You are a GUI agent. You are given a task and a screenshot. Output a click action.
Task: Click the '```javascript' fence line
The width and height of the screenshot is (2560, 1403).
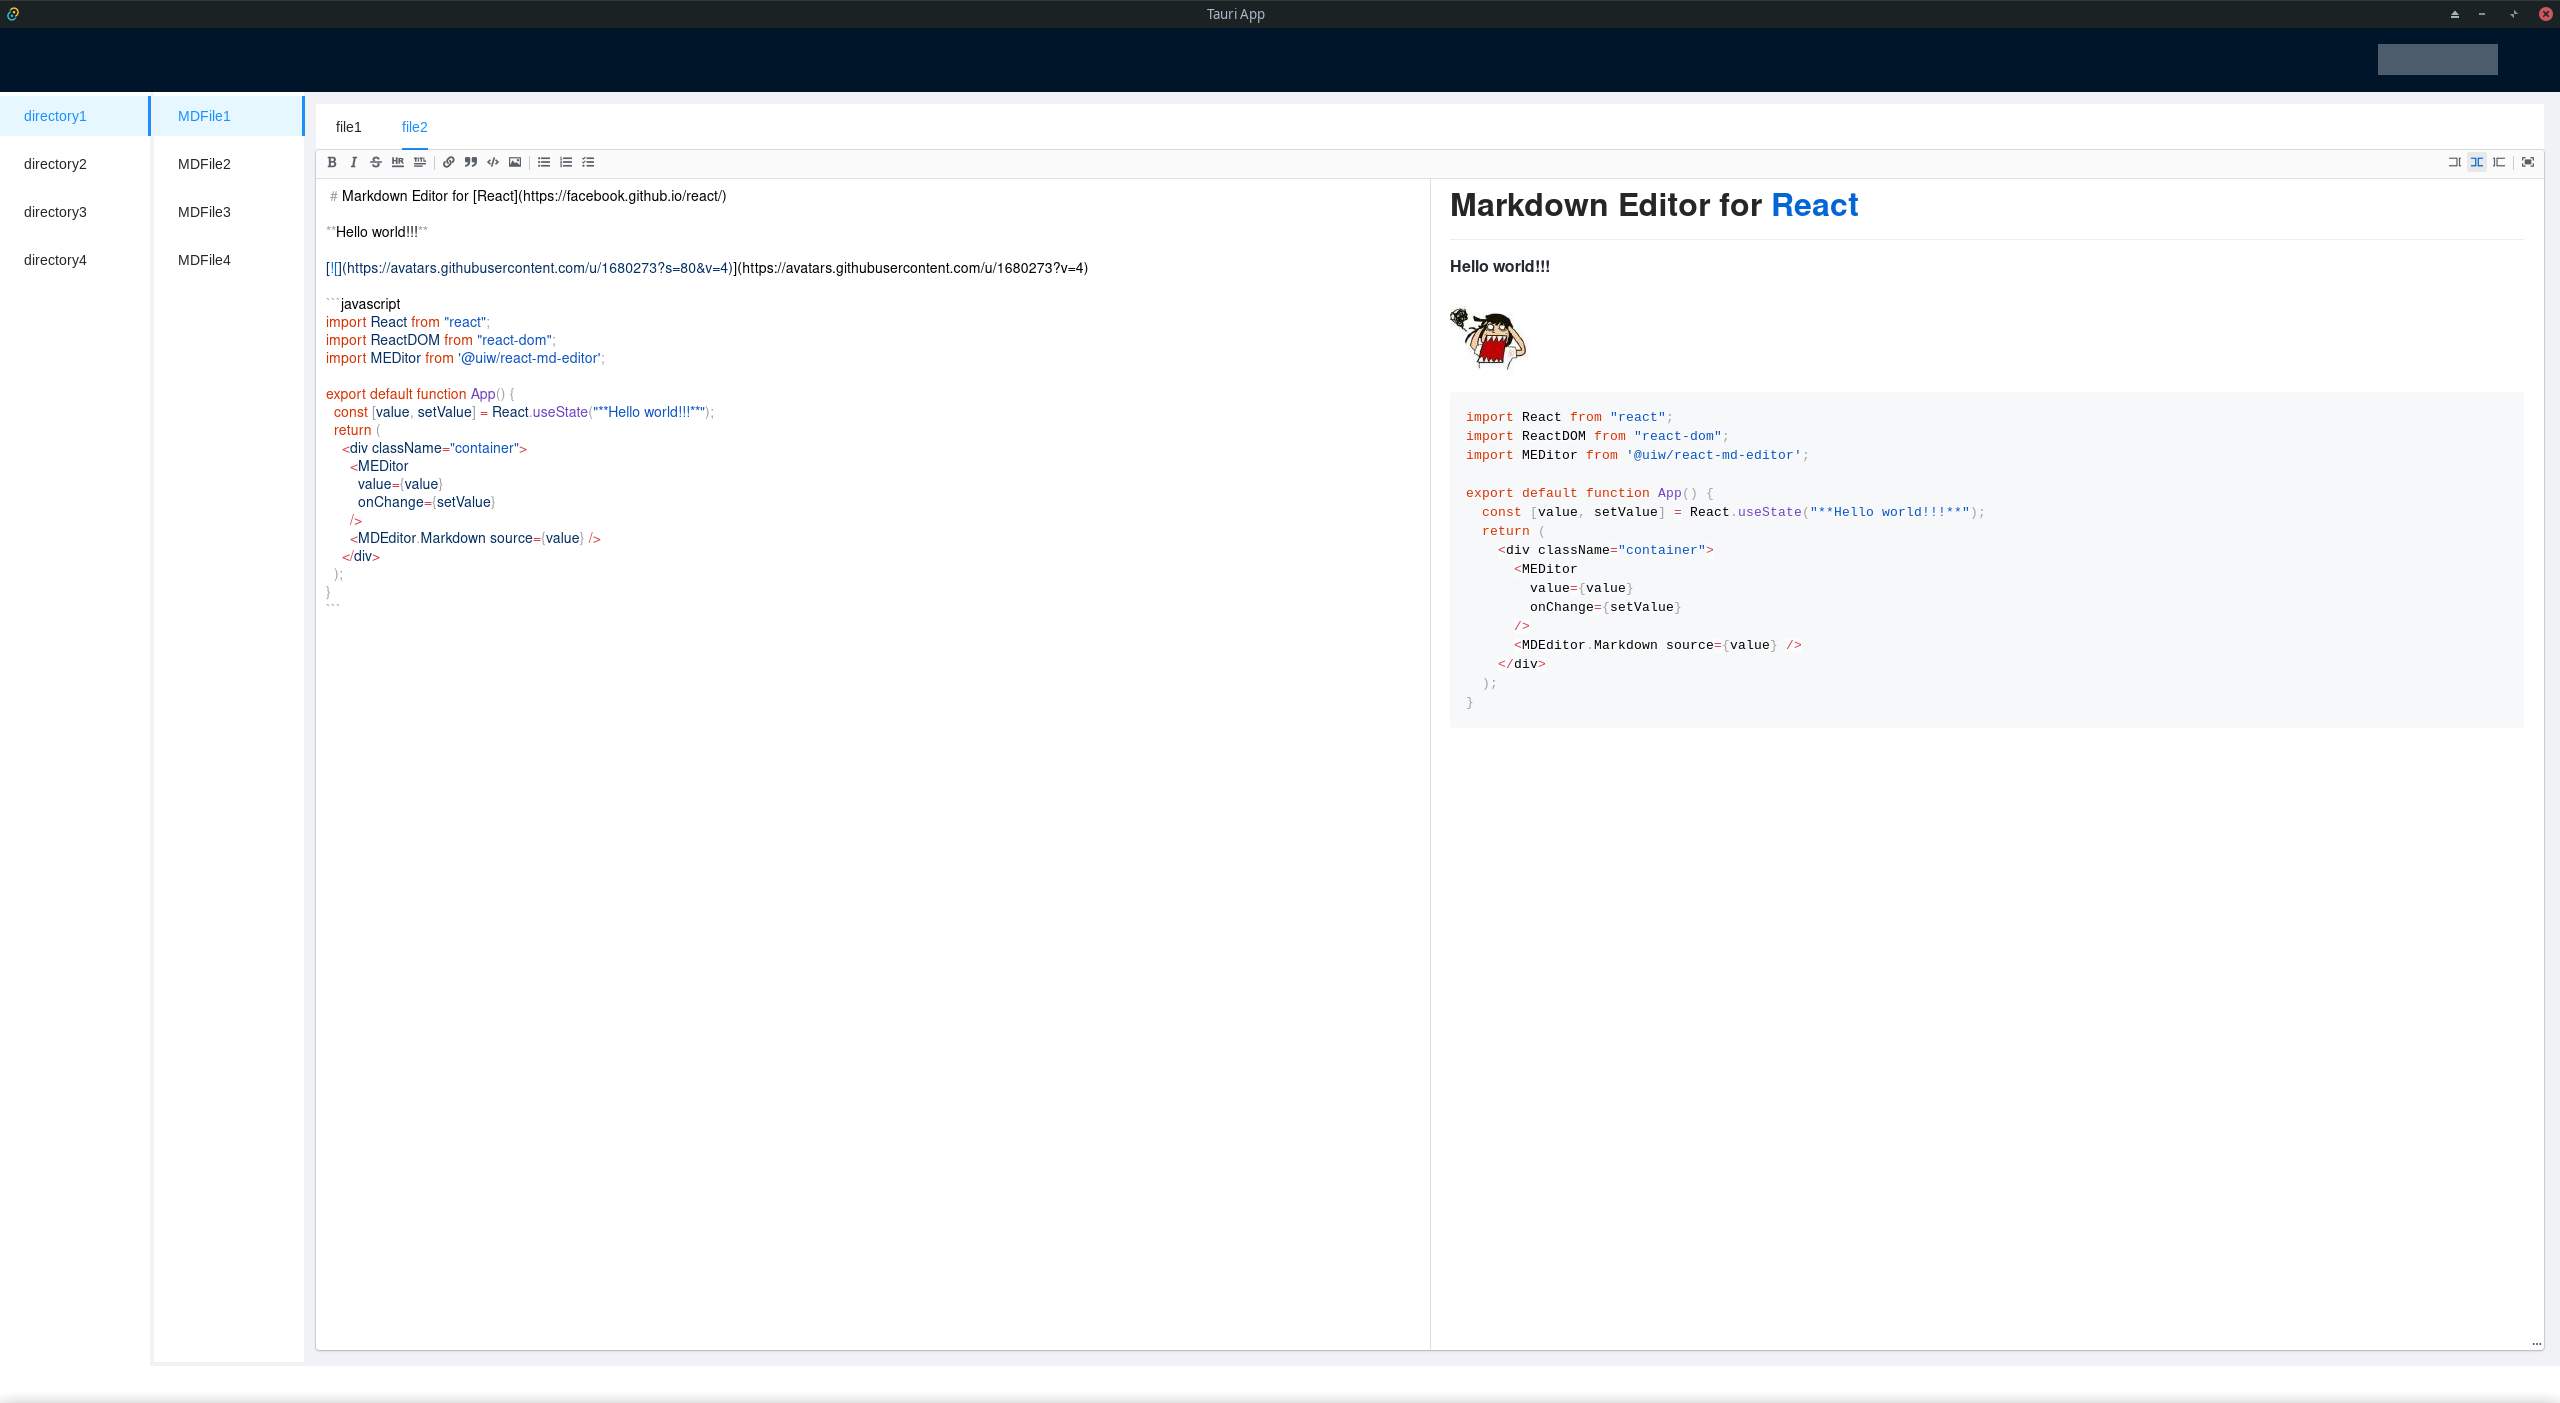click(x=363, y=304)
